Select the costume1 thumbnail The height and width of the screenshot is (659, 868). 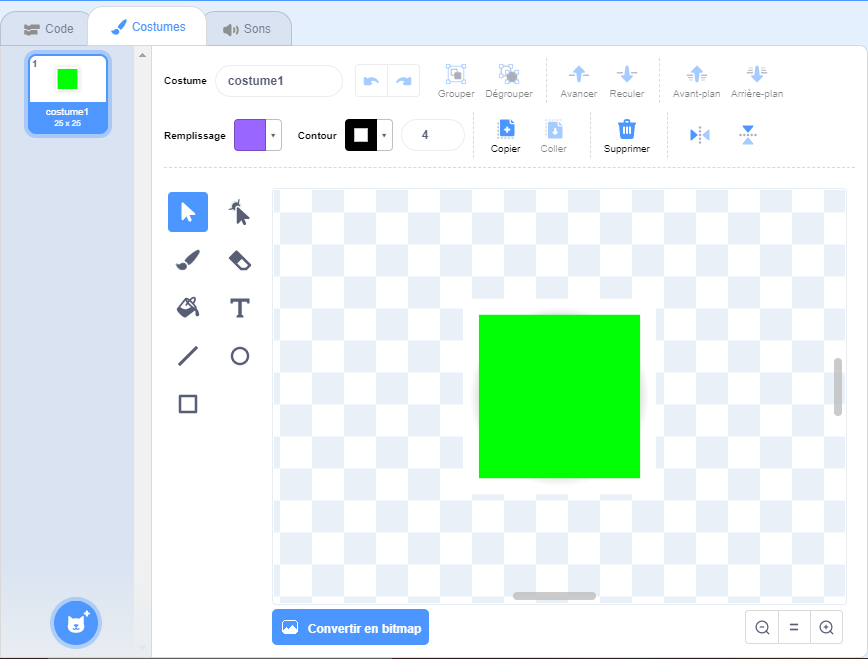(x=67, y=94)
